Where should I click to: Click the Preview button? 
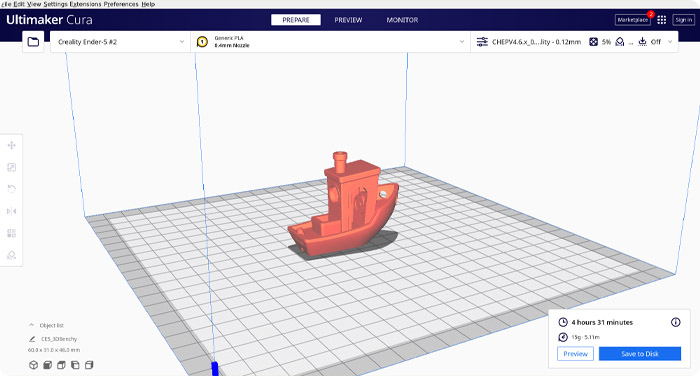pyautogui.click(x=575, y=354)
